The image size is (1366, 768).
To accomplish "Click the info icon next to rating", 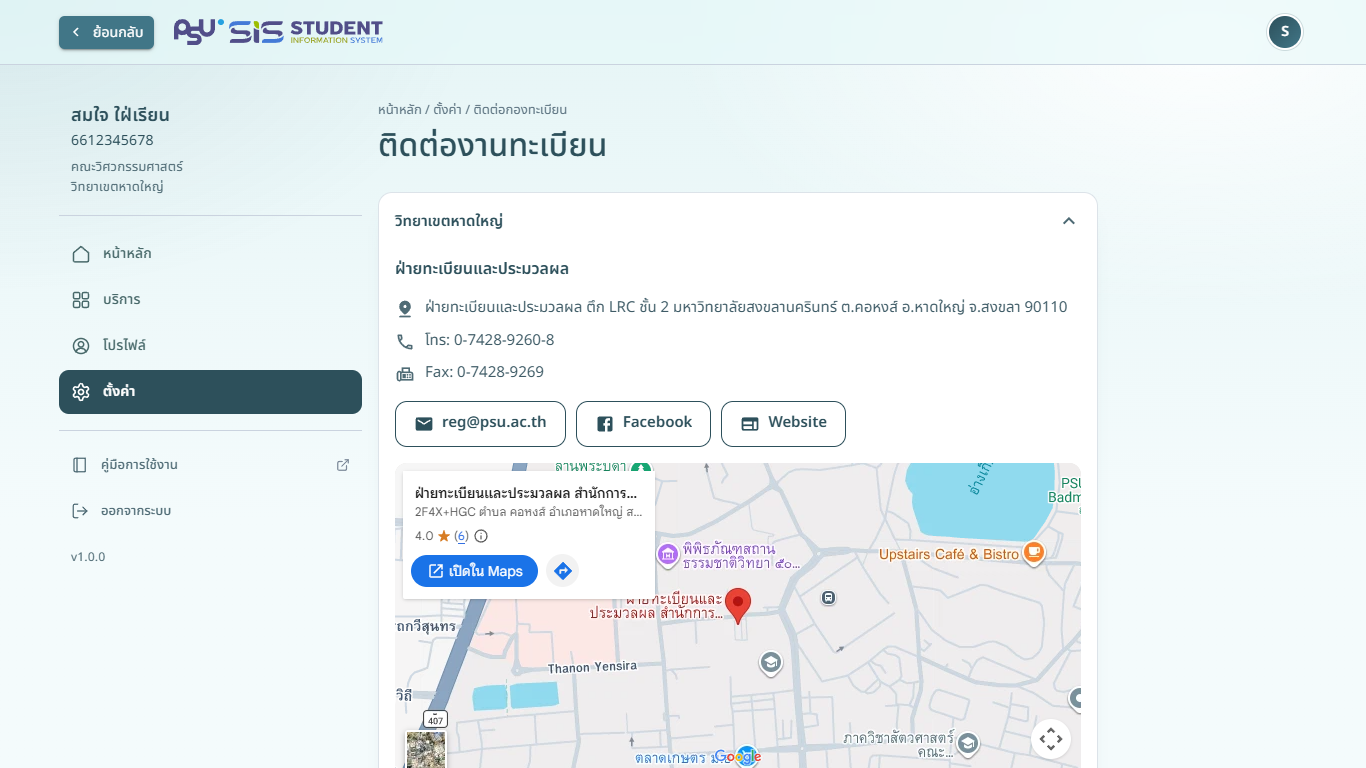I will (481, 536).
